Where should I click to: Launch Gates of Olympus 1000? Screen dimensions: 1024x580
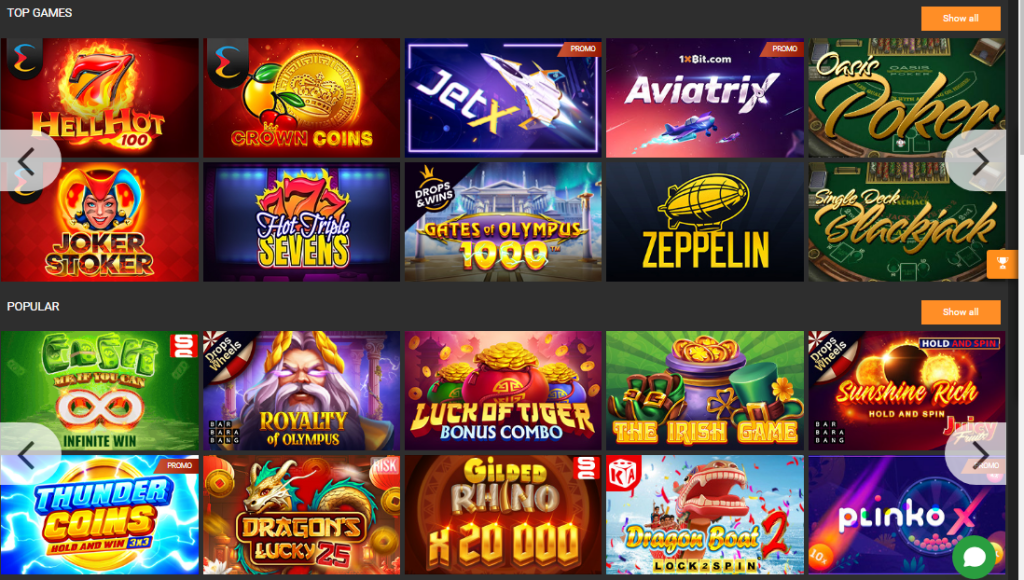[503, 222]
